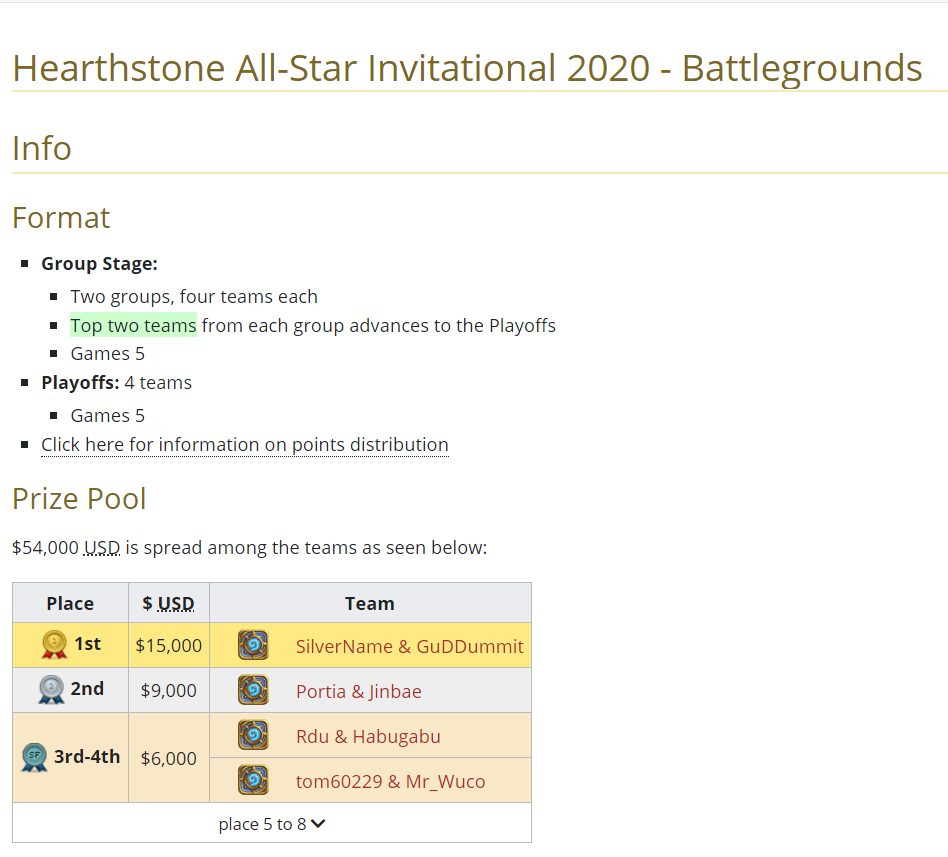The width and height of the screenshot is (948, 857).
Task: Open Rdu & Habugabu team link
Action: pyautogui.click(x=367, y=737)
